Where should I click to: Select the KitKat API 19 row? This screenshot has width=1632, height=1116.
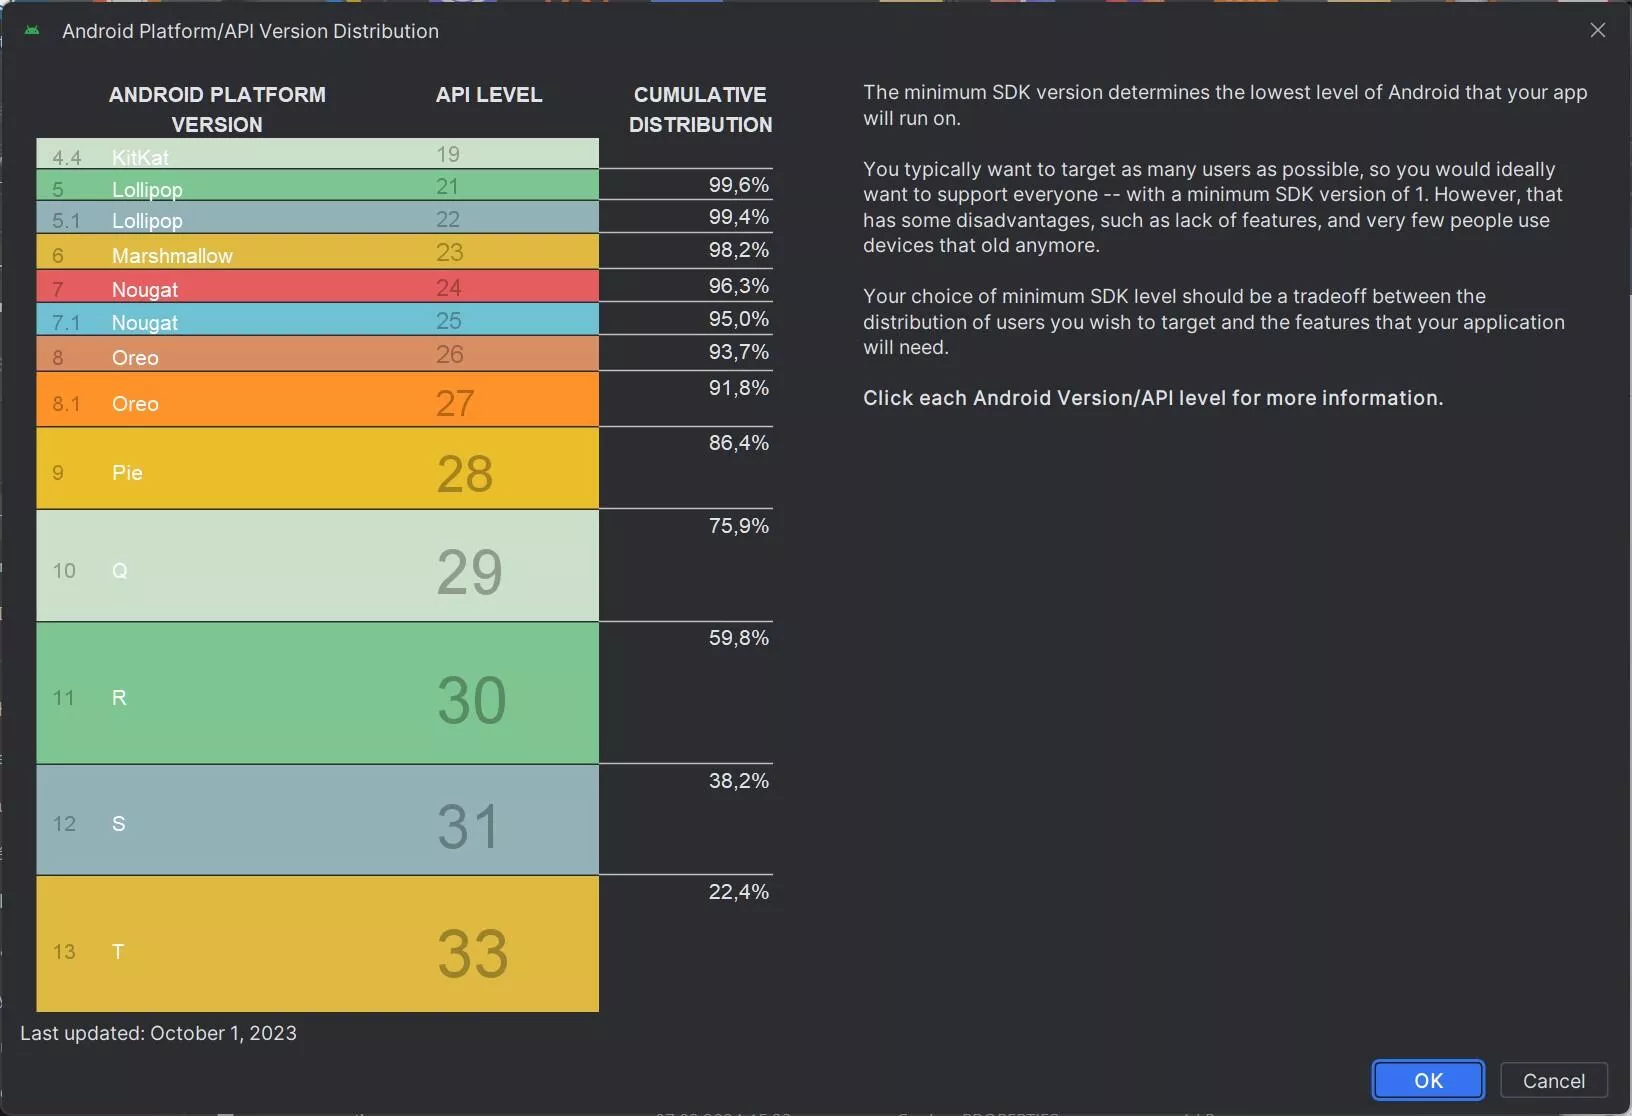(317, 153)
